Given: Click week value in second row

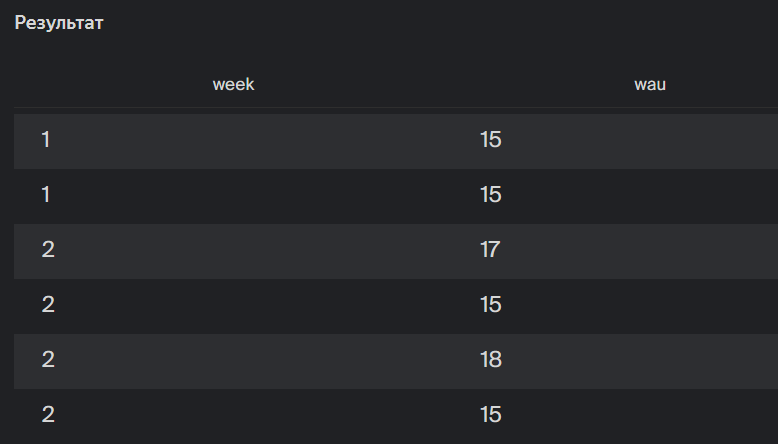Looking at the screenshot, I should click(46, 195).
